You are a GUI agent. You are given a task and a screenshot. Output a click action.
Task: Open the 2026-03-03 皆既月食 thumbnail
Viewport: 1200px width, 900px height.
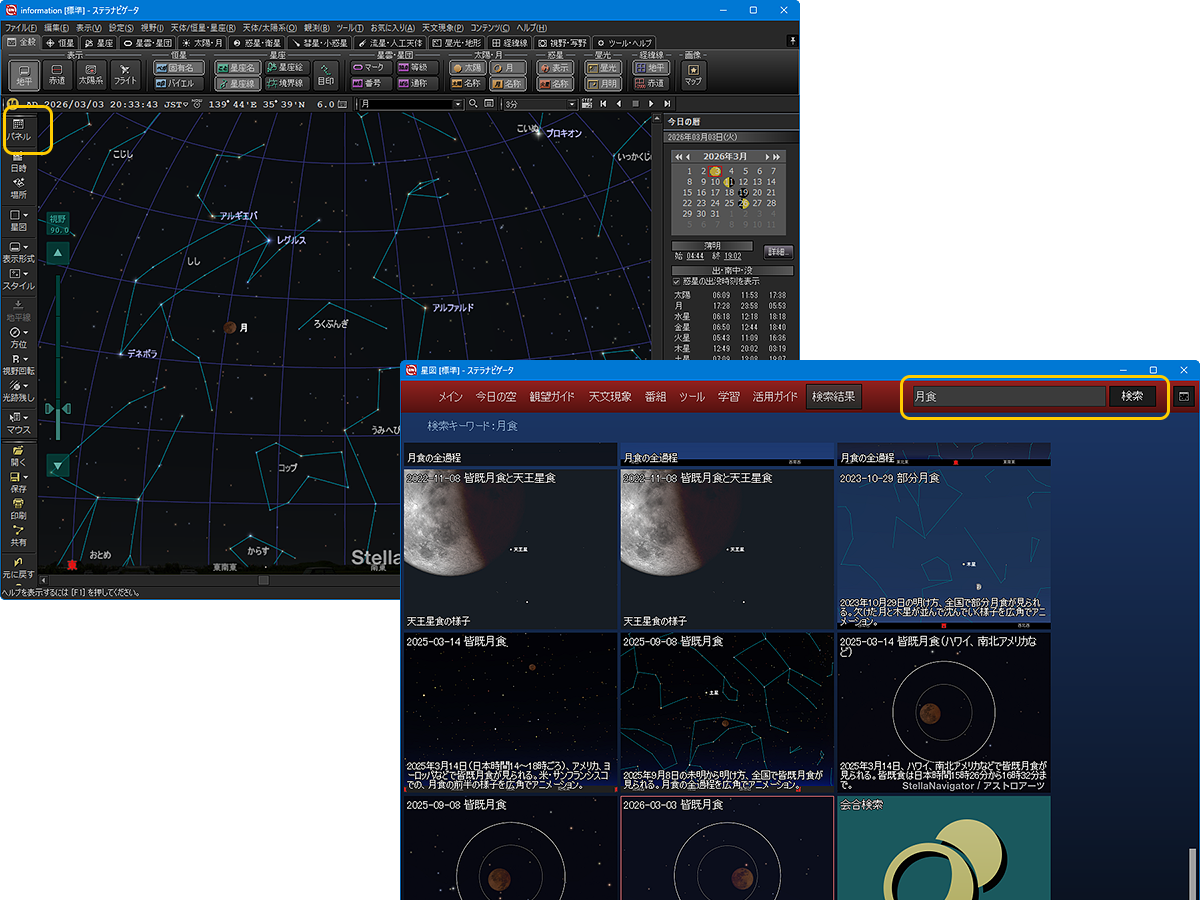point(726,848)
